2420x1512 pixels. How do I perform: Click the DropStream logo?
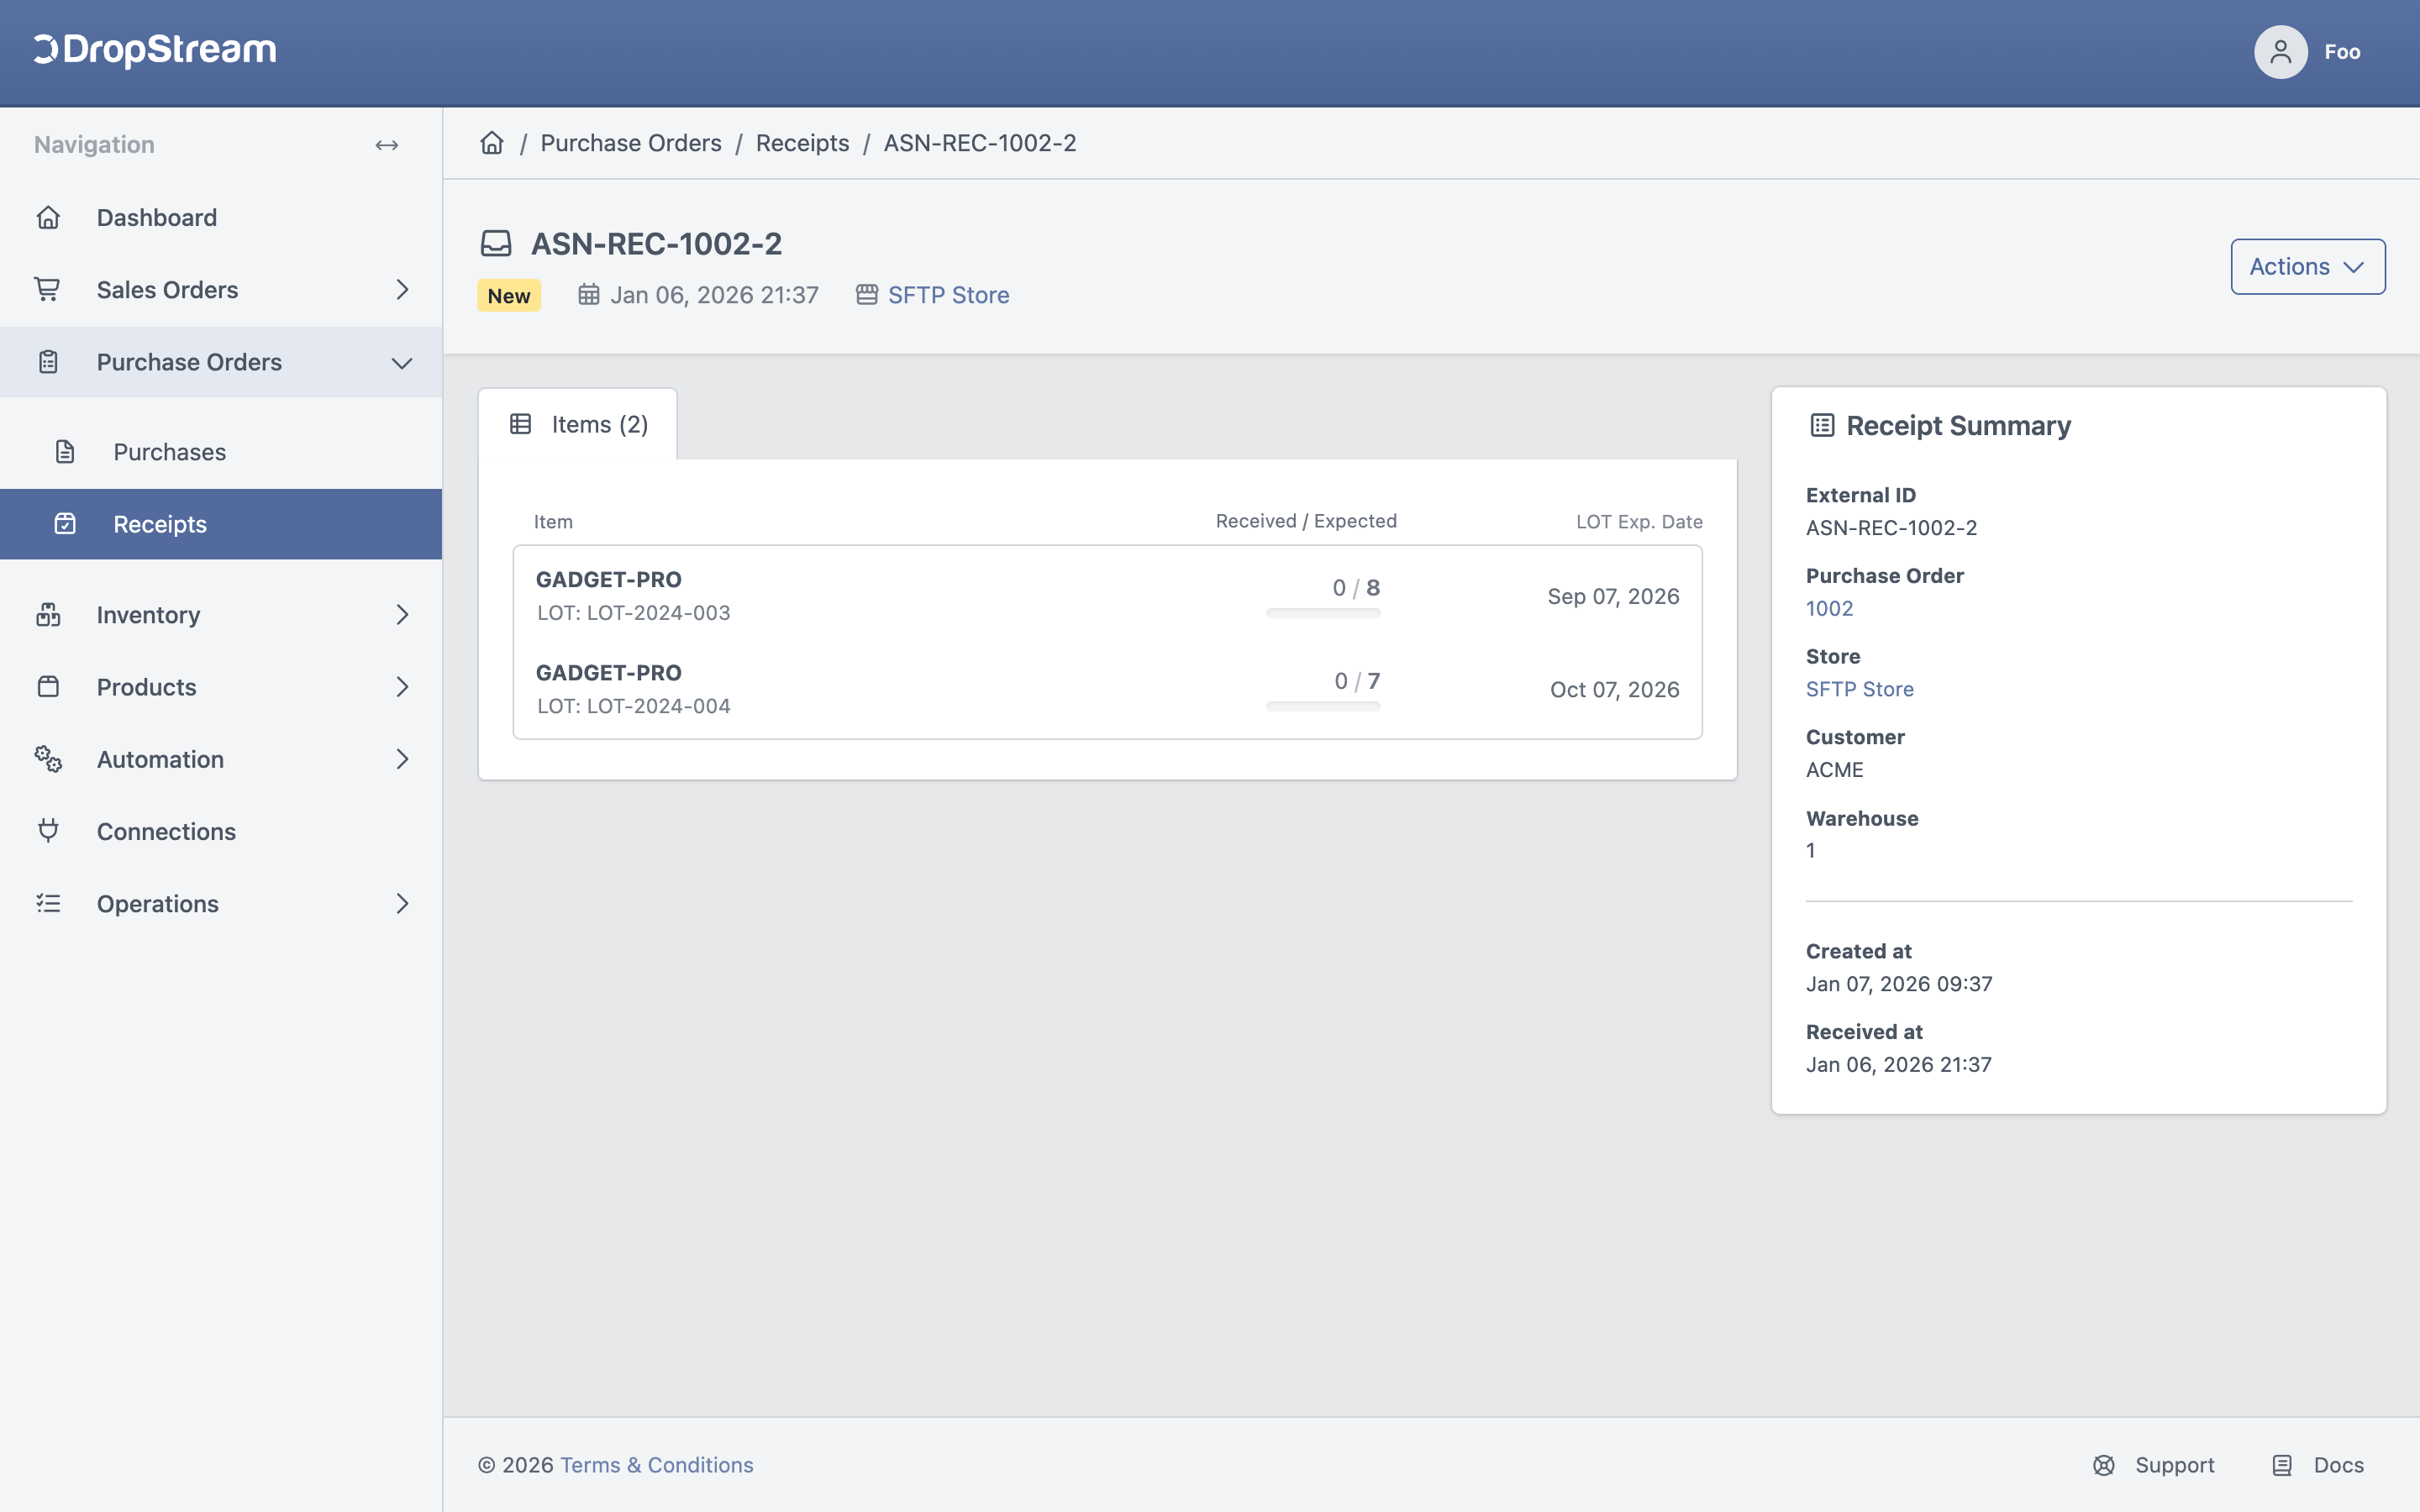[x=155, y=50]
